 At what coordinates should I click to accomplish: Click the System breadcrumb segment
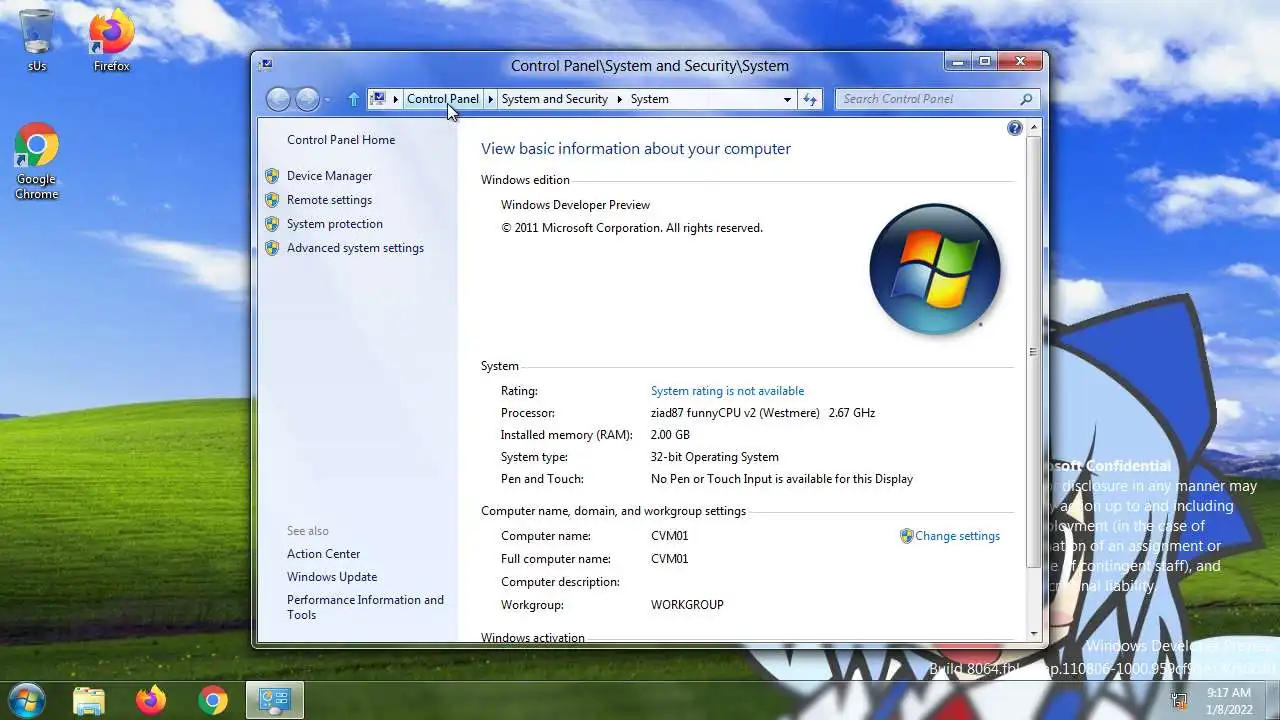pos(649,99)
